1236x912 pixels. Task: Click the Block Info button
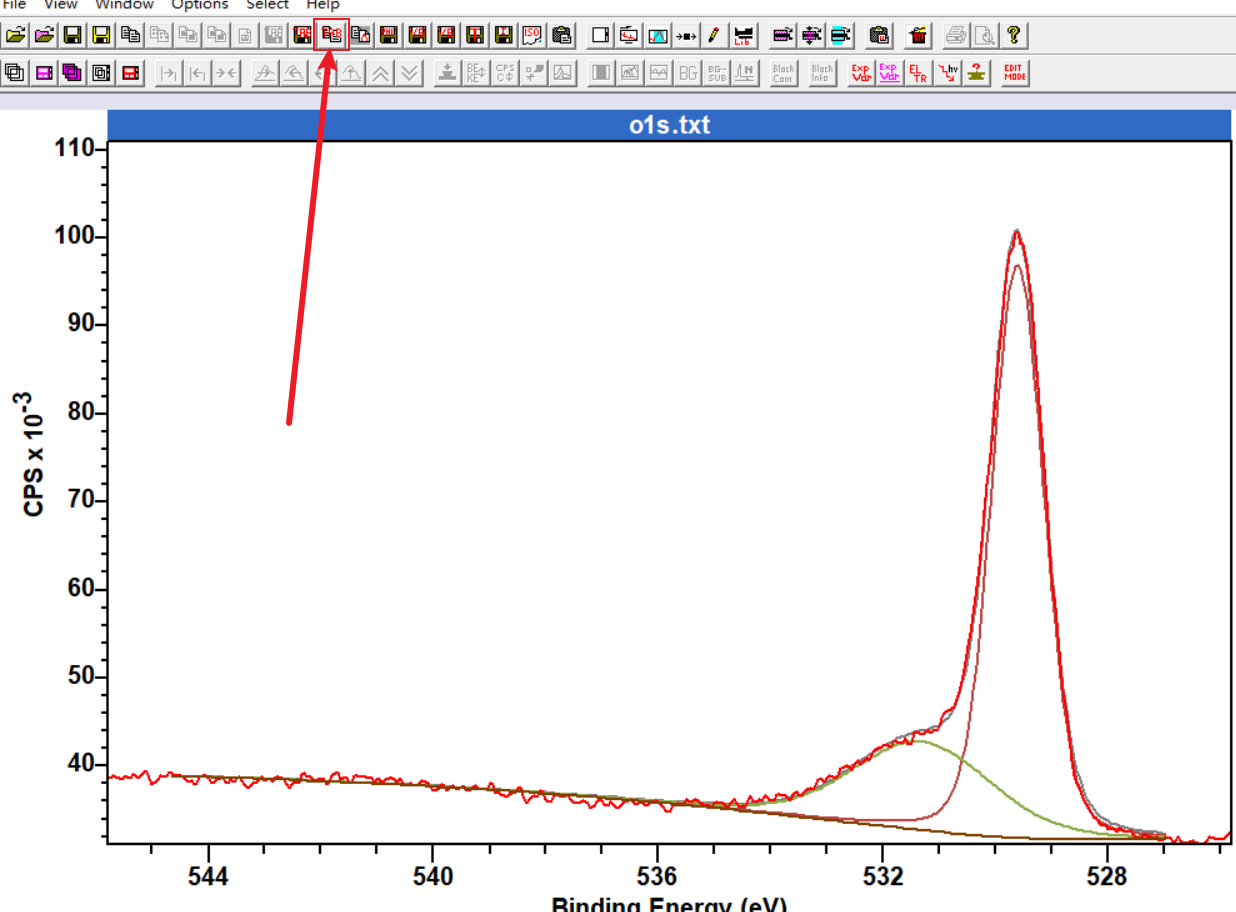coord(822,73)
